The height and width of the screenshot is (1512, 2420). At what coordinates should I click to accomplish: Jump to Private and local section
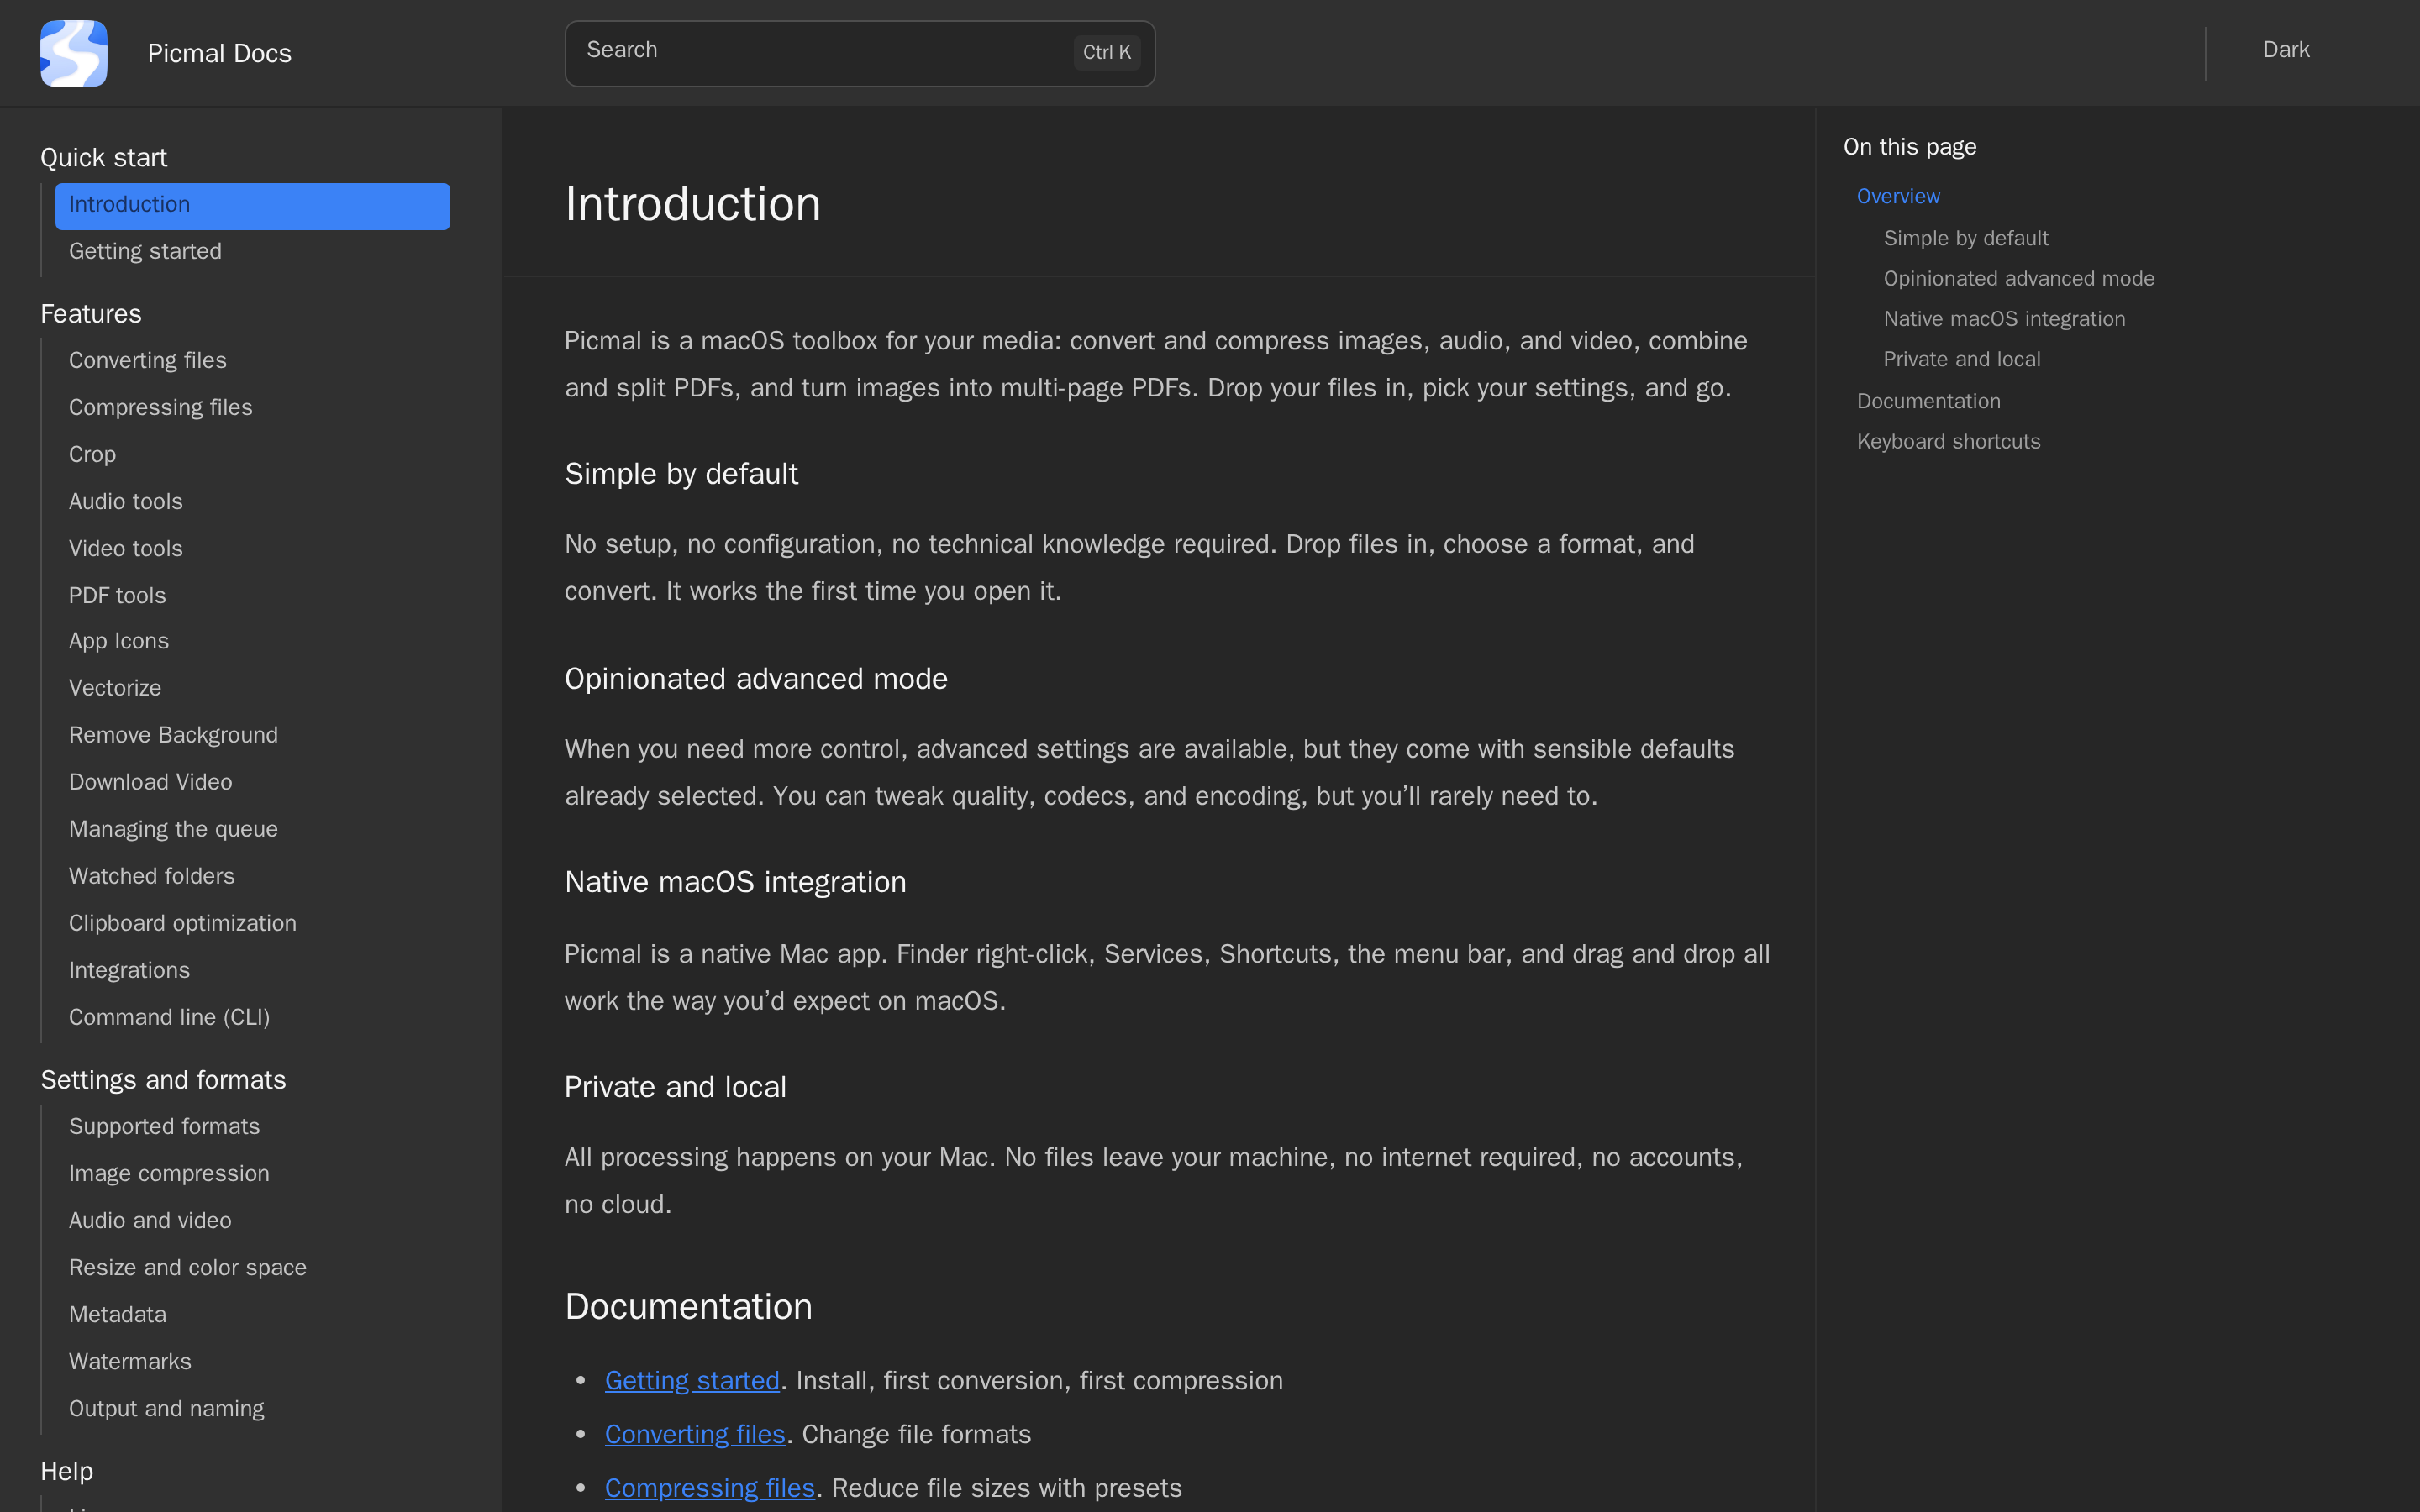(1961, 359)
